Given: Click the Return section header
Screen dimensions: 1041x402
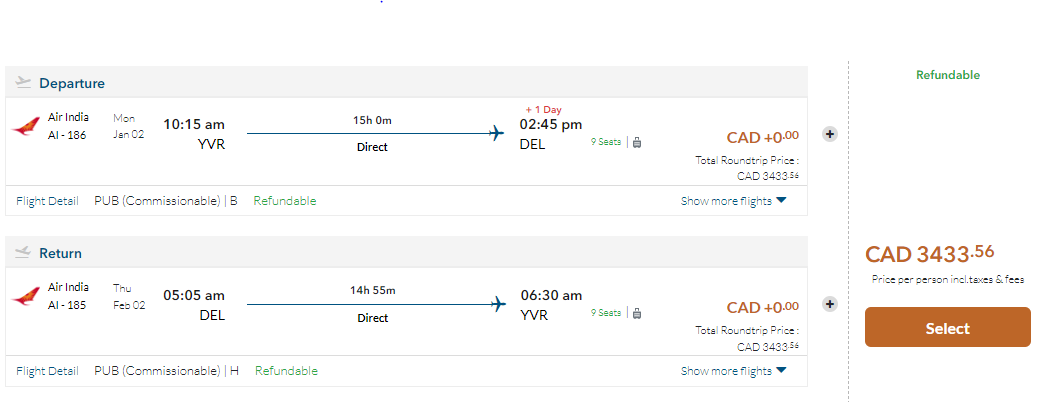Looking at the screenshot, I should click(x=60, y=253).
